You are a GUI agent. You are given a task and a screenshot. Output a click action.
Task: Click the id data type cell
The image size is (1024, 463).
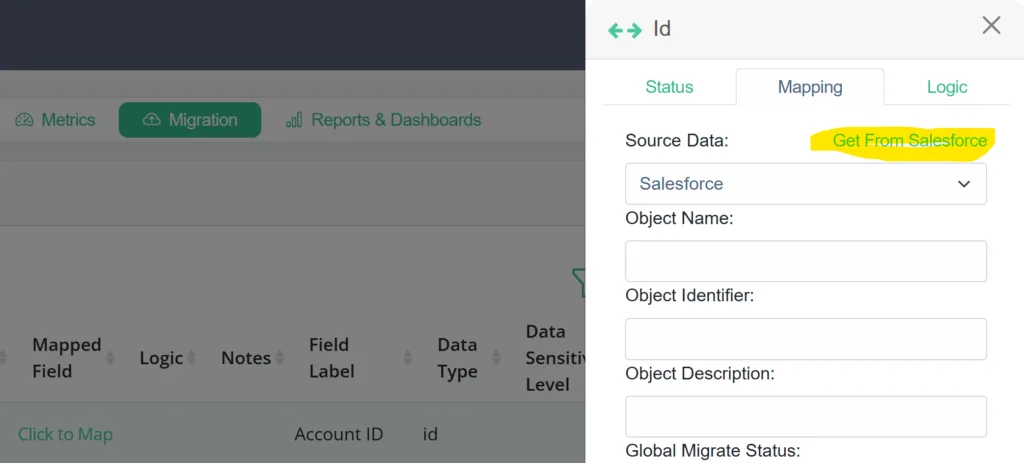pos(430,434)
